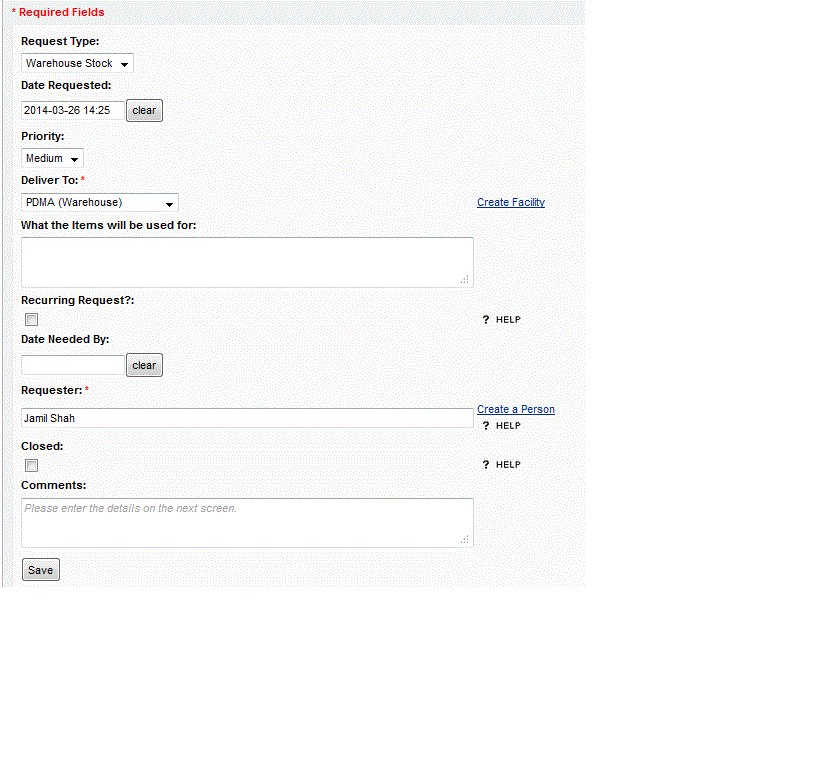Click the Date Requested input field

coord(72,110)
